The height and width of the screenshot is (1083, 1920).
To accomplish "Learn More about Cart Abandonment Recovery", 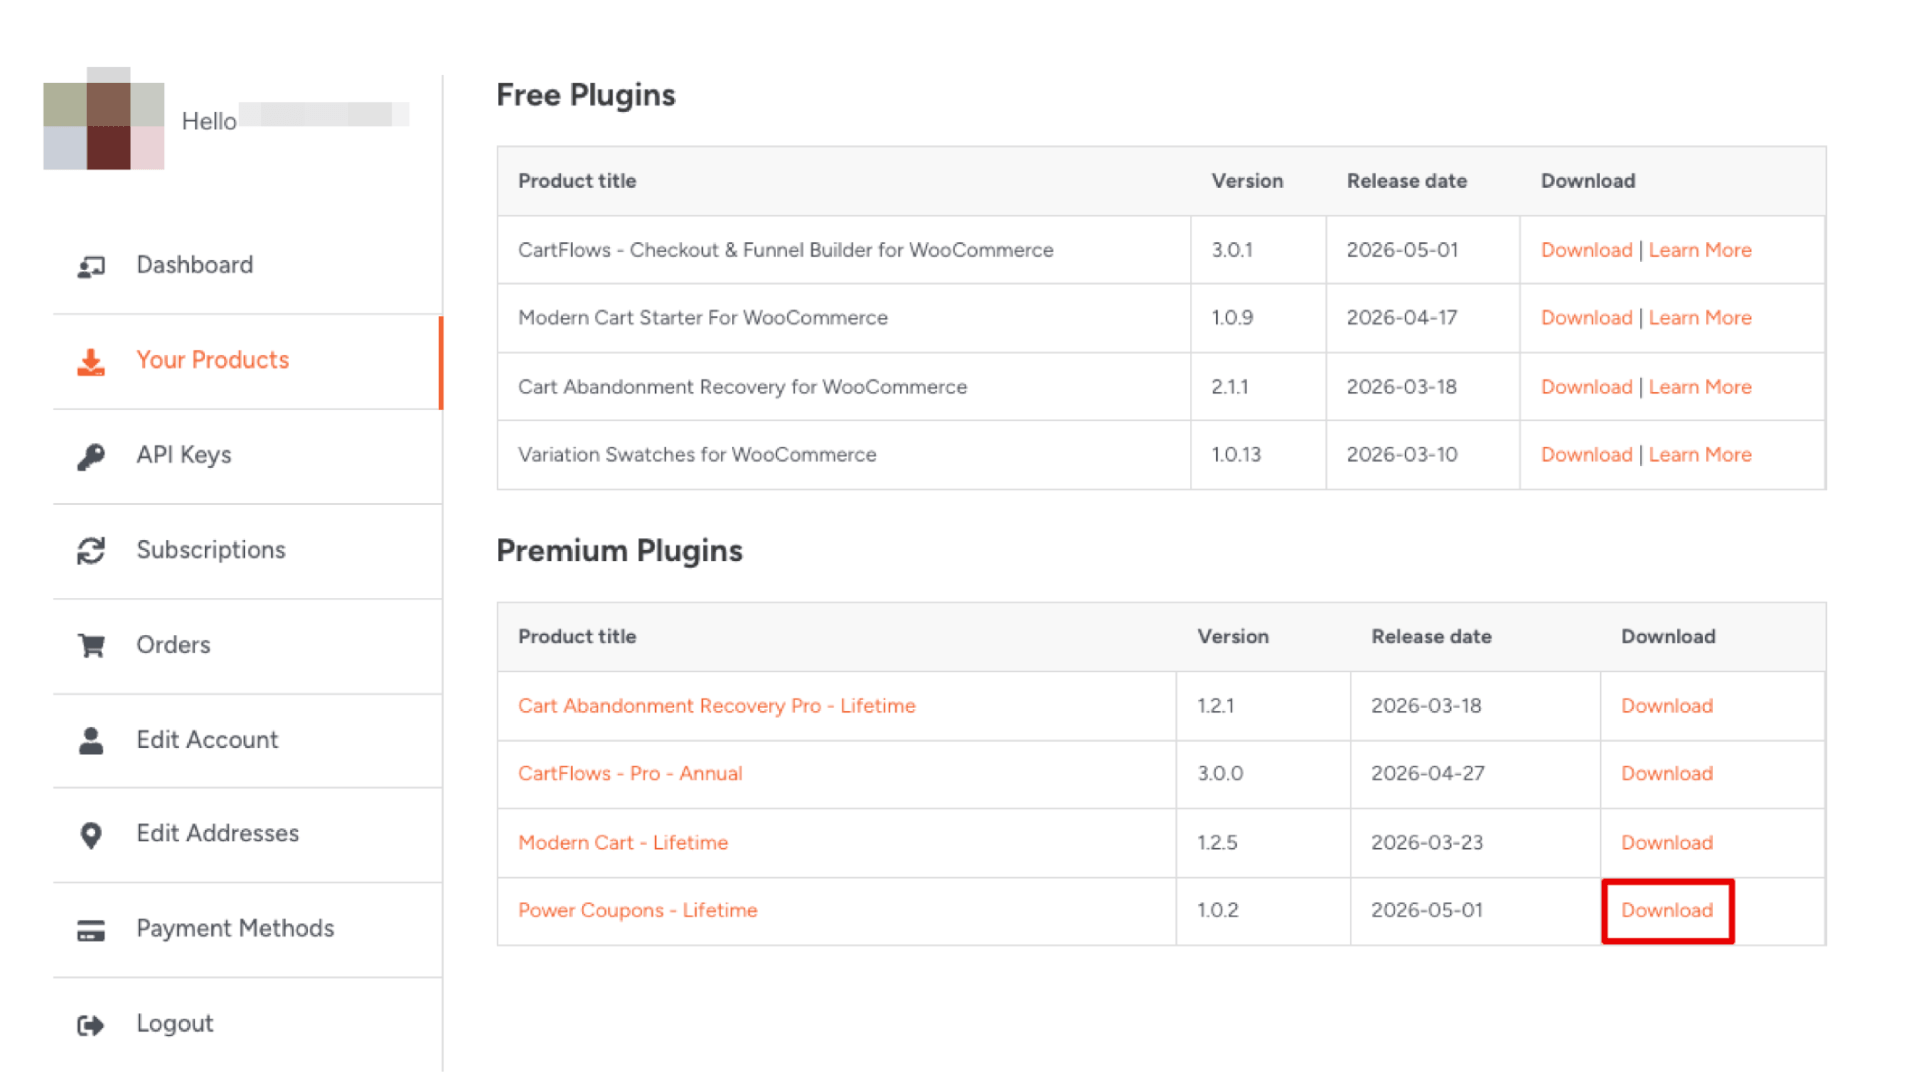I will click(x=1700, y=387).
